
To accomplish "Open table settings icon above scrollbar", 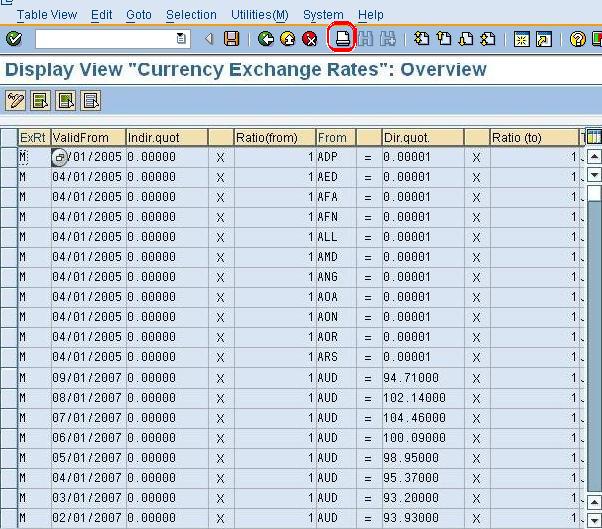I will pos(593,137).
